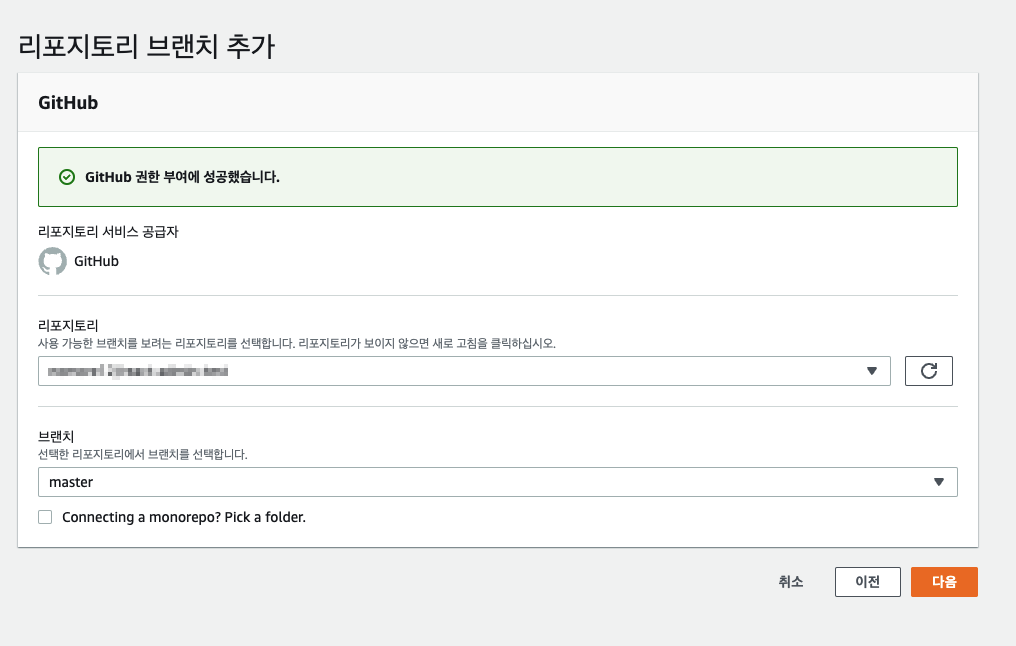
Task: Click the GitHub panel header text
Action: click(68, 102)
